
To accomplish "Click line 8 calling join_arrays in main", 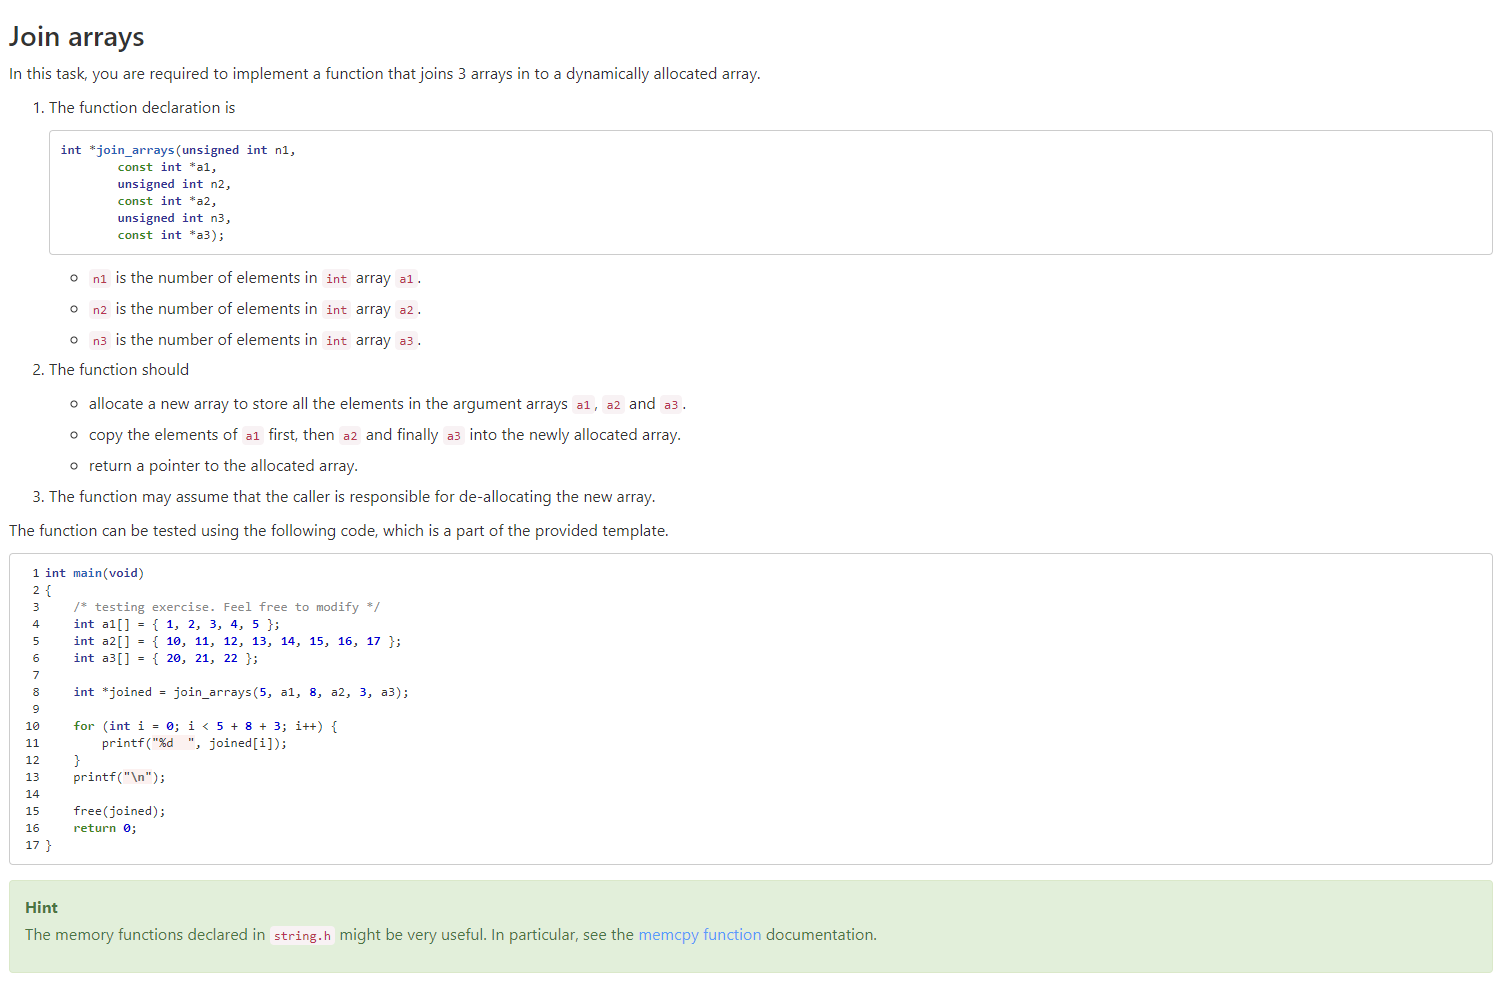I will point(240,691).
